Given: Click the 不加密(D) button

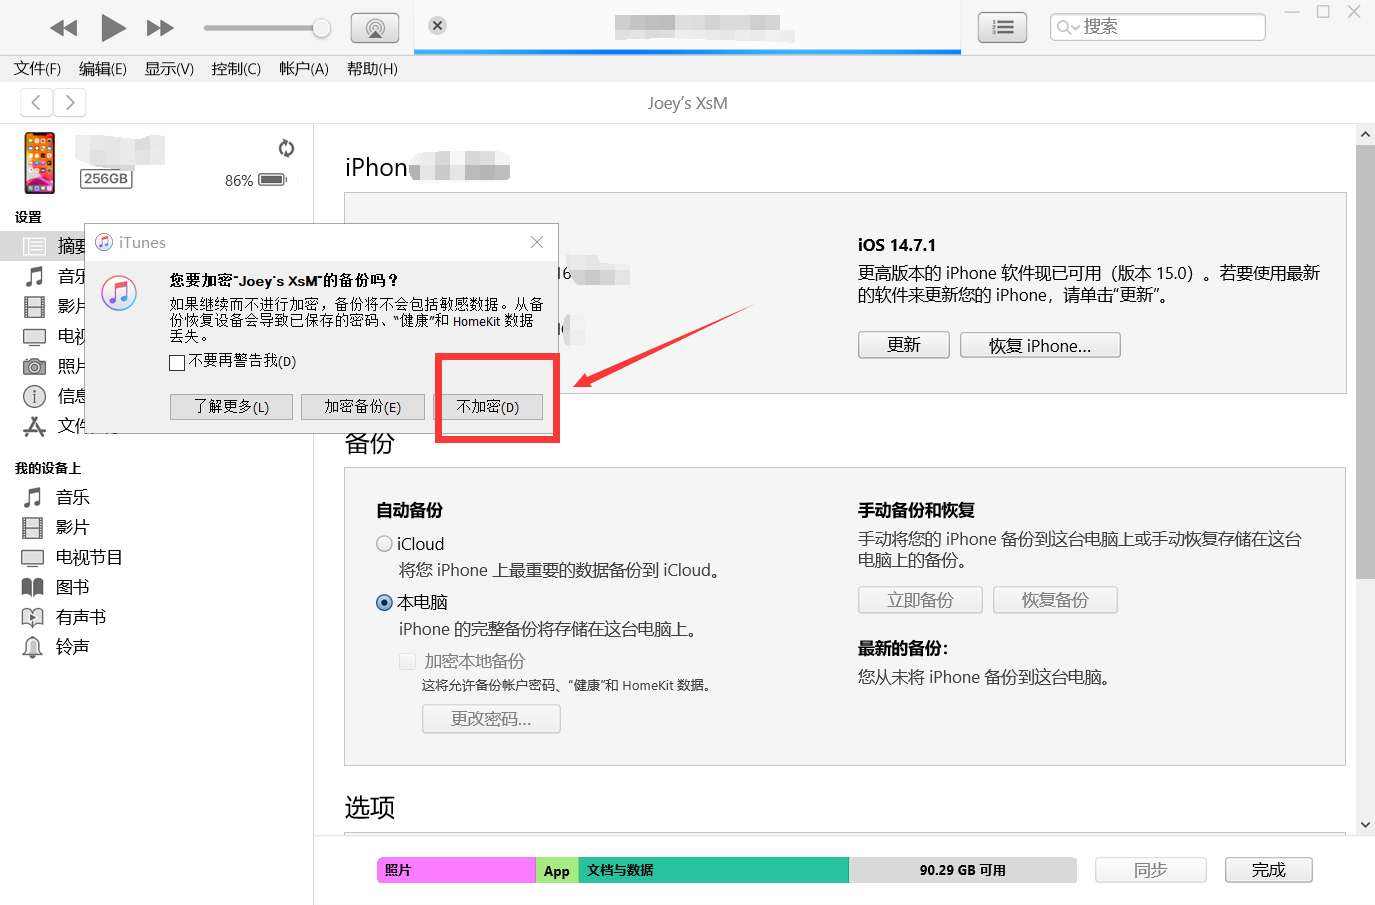Looking at the screenshot, I should (x=488, y=407).
